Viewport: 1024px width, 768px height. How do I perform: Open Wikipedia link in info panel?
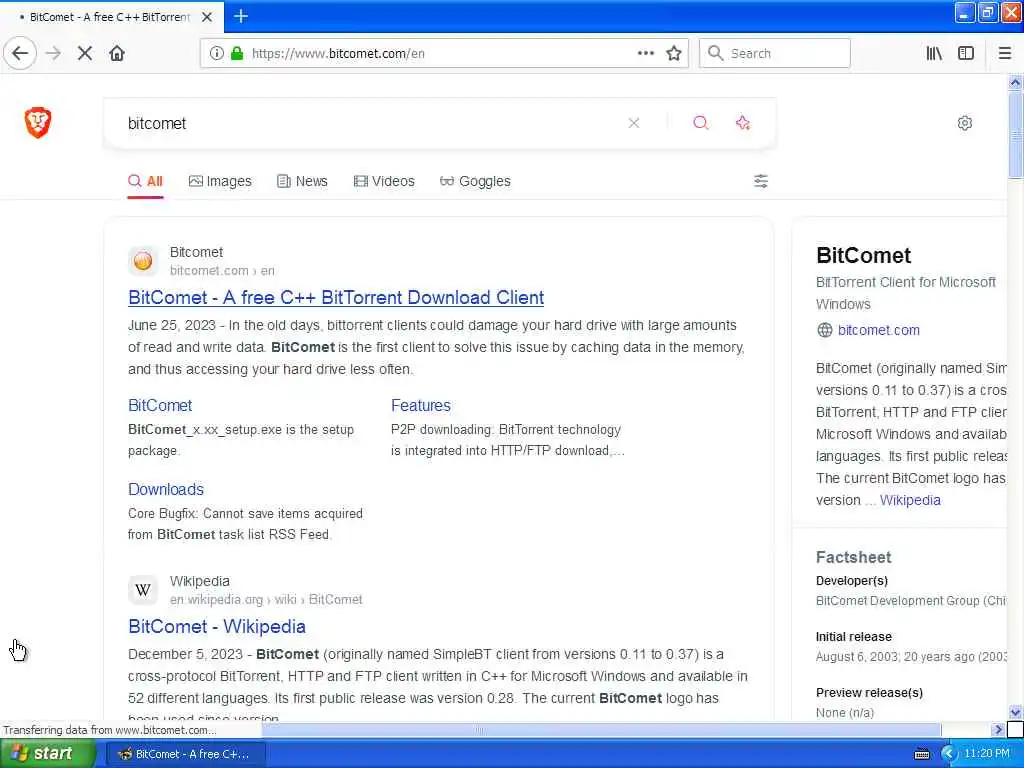[910, 500]
